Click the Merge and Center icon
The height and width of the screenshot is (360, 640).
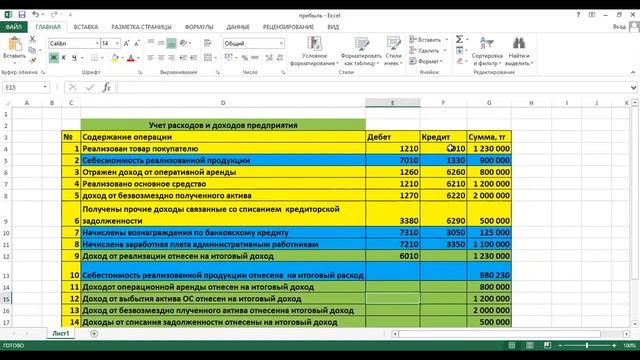click(x=208, y=58)
